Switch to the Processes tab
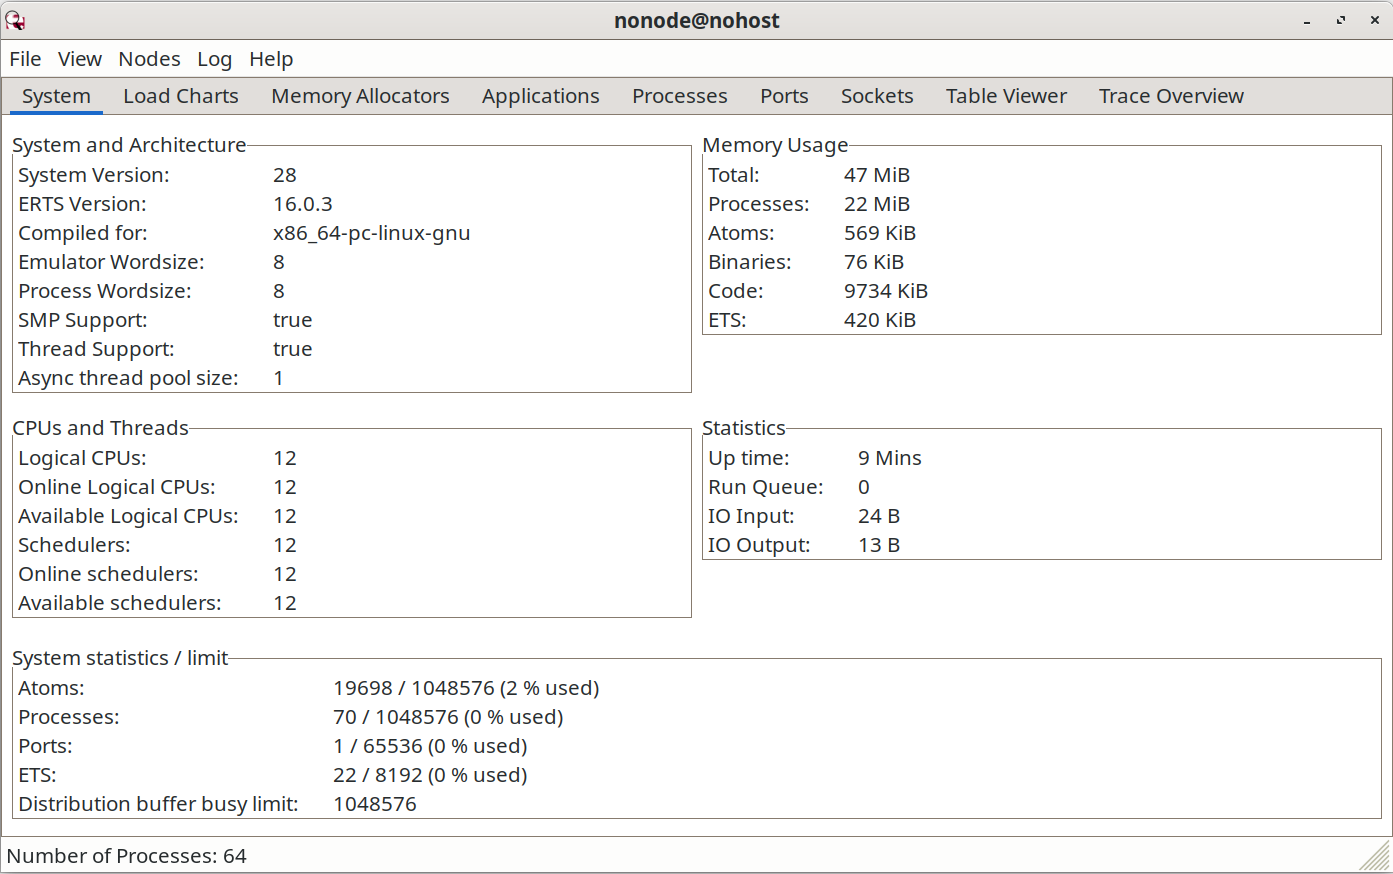The image size is (1393, 874). 679,96
